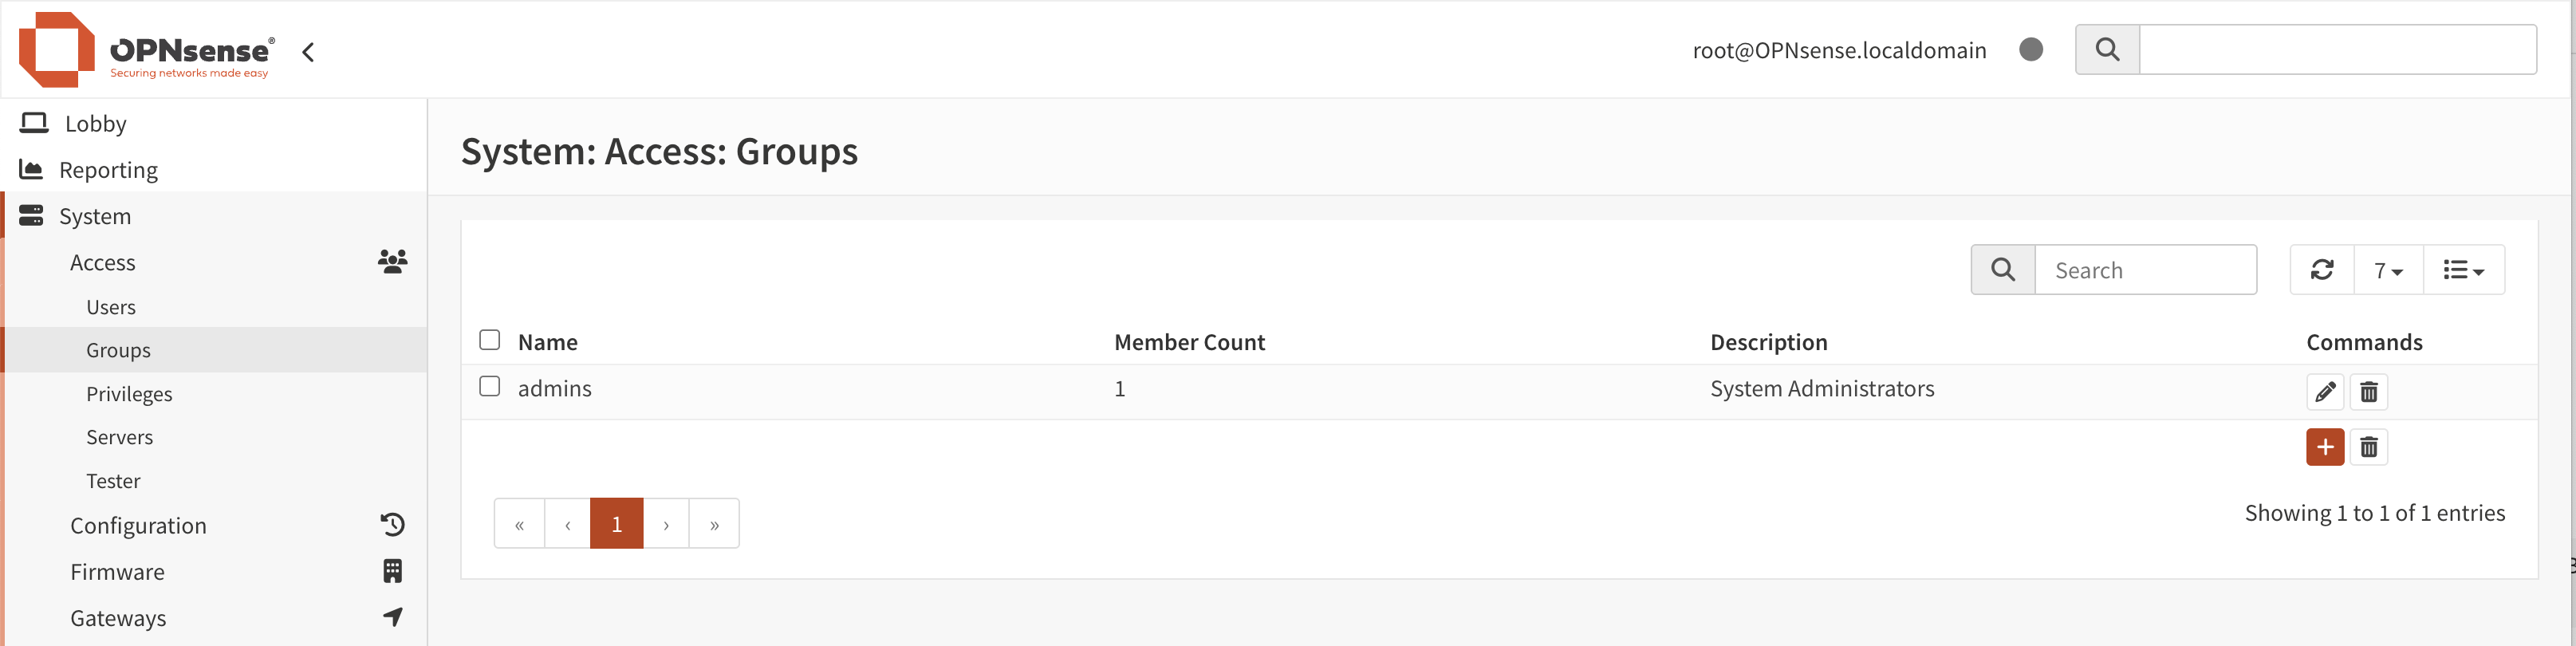Click the groups table Search field
This screenshot has width=2576, height=646.
tap(2144, 270)
